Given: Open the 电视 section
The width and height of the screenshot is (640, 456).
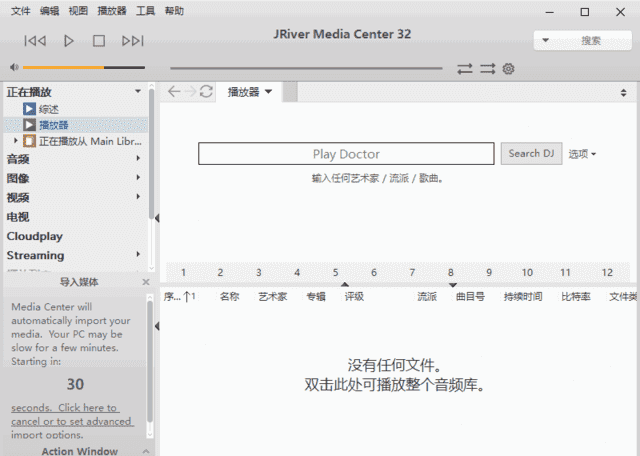Looking at the screenshot, I should (18, 217).
